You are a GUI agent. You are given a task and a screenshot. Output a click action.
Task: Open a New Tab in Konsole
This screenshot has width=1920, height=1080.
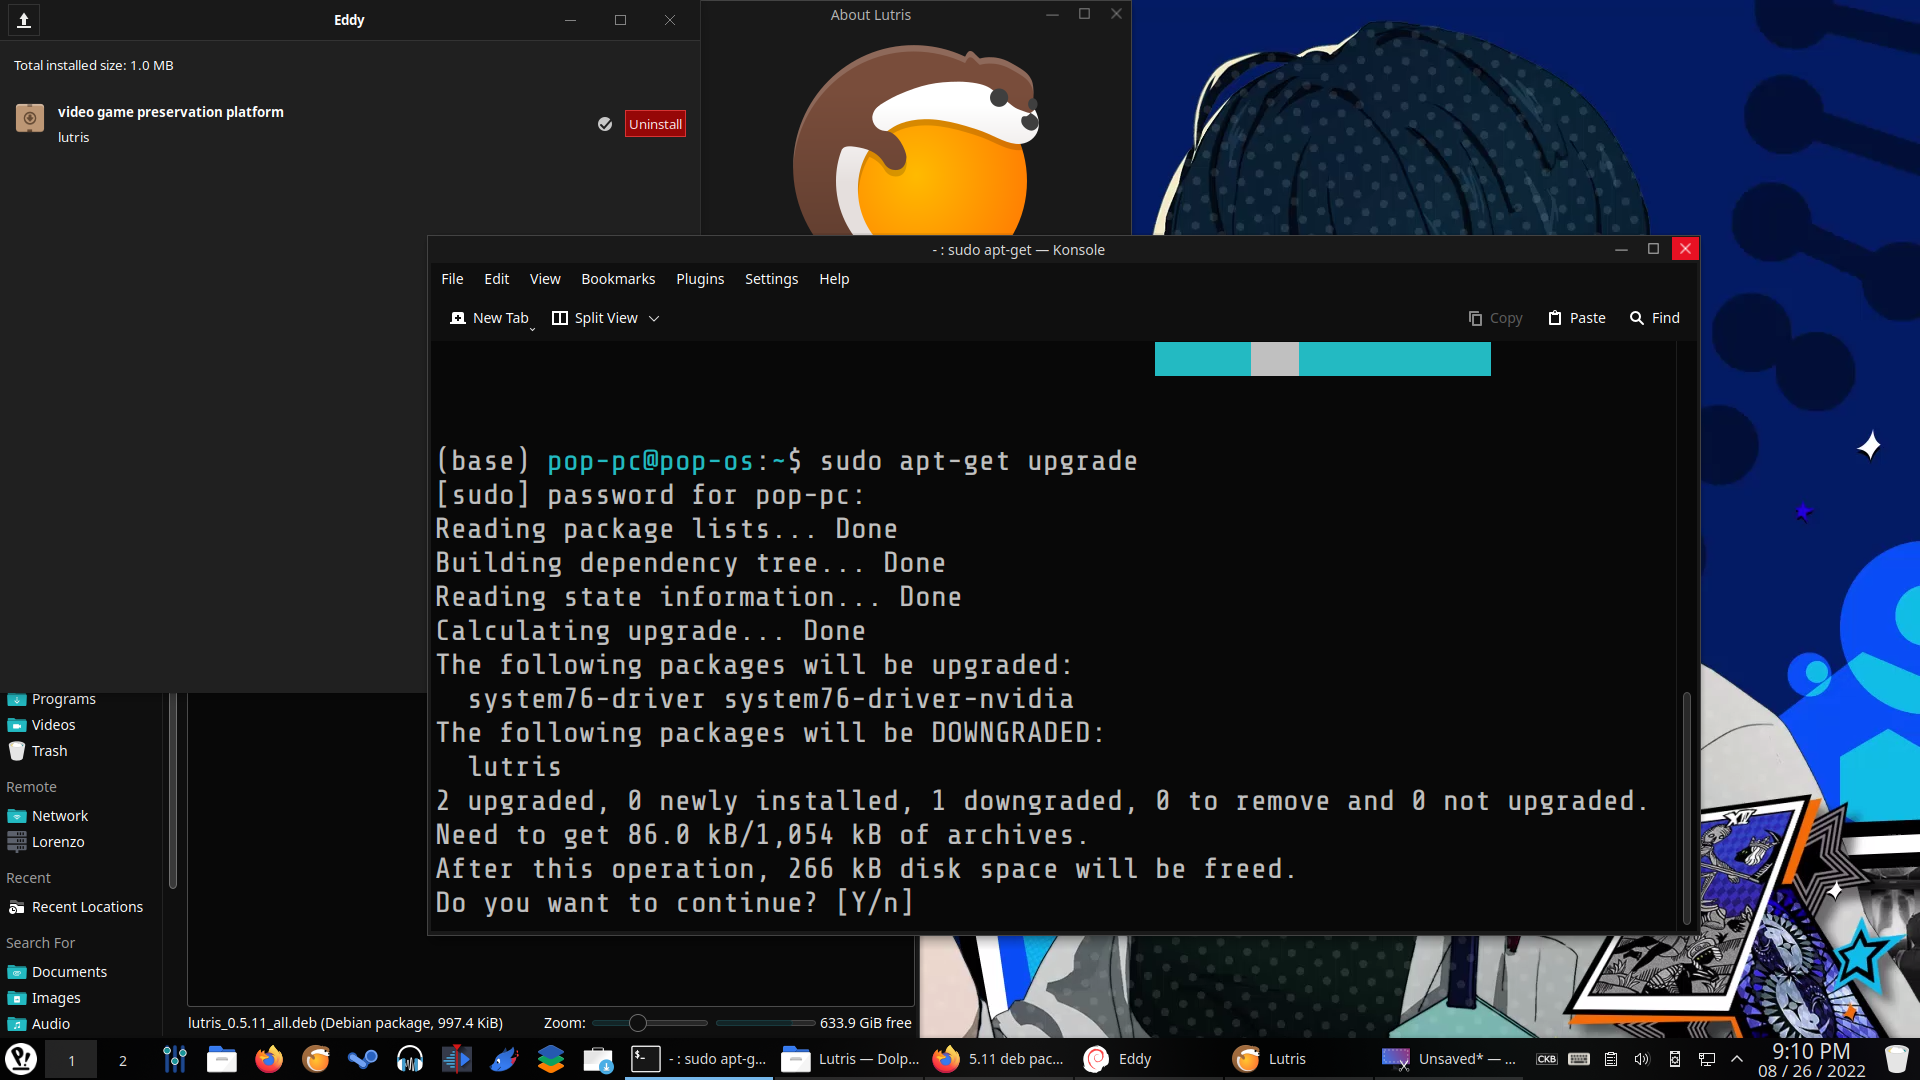tap(490, 318)
